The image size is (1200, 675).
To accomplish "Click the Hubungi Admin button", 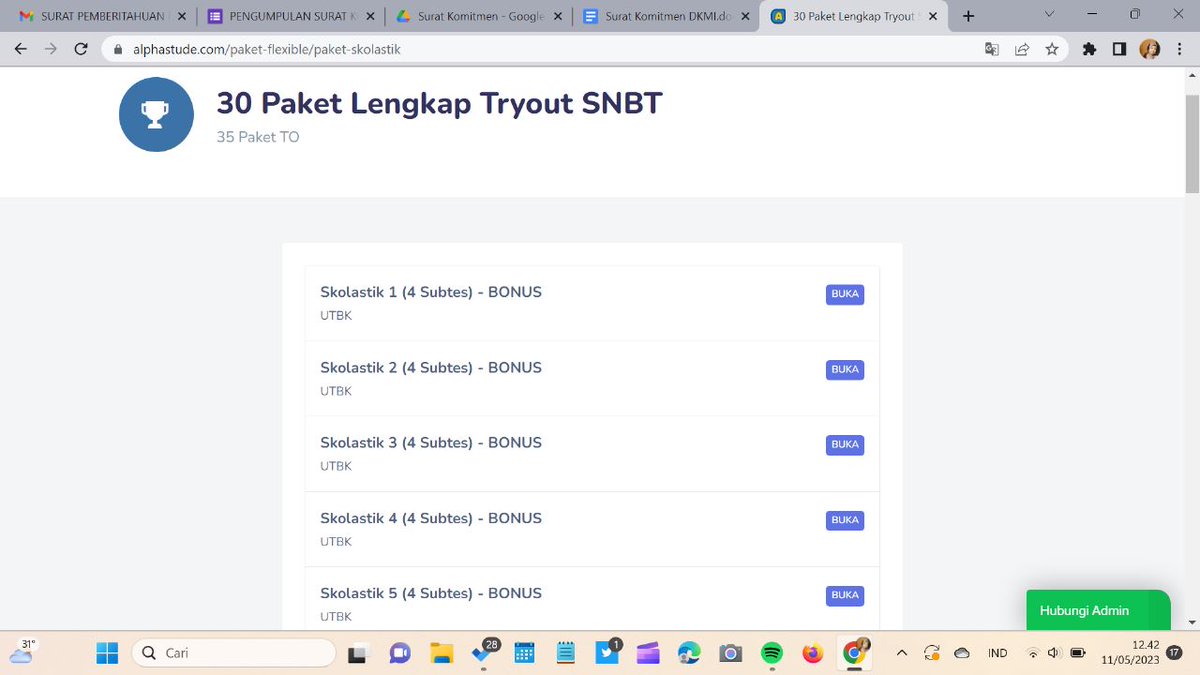I will click(x=1098, y=610).
